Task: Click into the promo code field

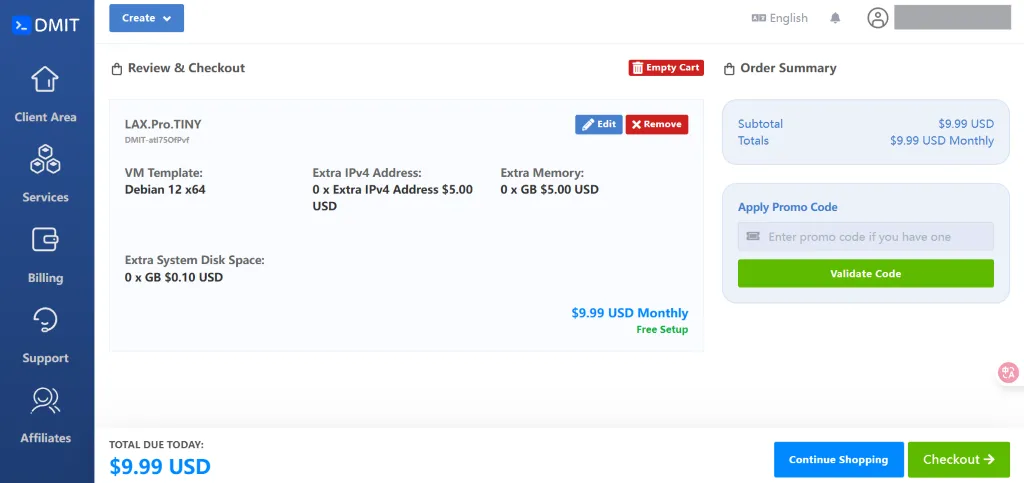Action: click(x=866, y=237)
